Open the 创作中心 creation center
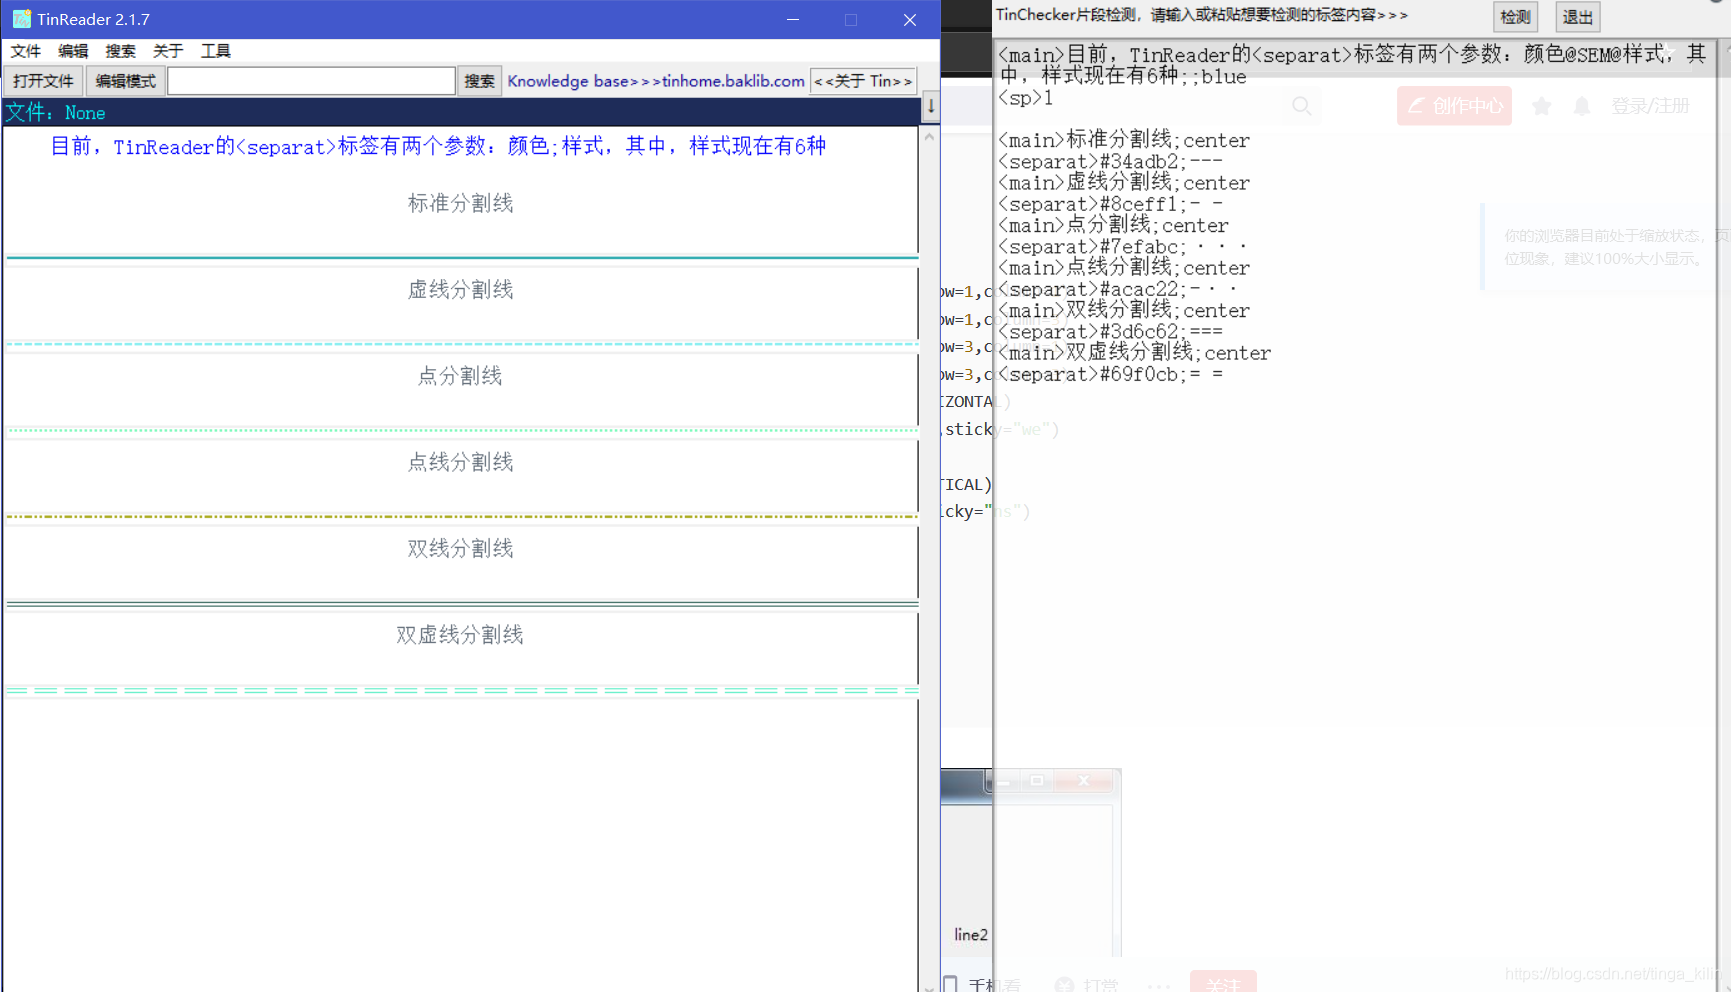This screenshot has height=992, width=1731. 1454,105
